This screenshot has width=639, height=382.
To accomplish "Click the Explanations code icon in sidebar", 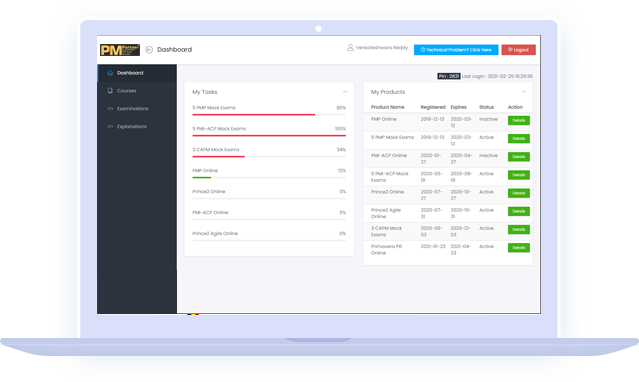I will pyautogui.click(x=110, y=127).
